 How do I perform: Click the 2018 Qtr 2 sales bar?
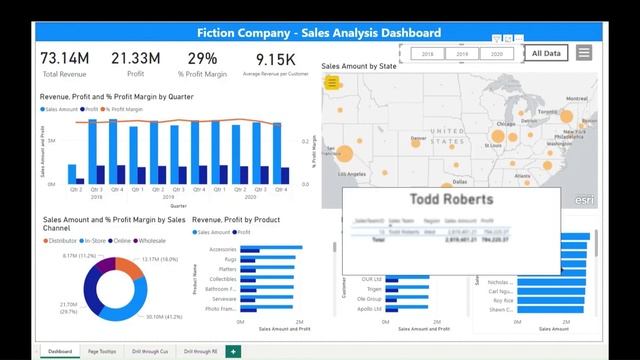[x=72, y=174]
